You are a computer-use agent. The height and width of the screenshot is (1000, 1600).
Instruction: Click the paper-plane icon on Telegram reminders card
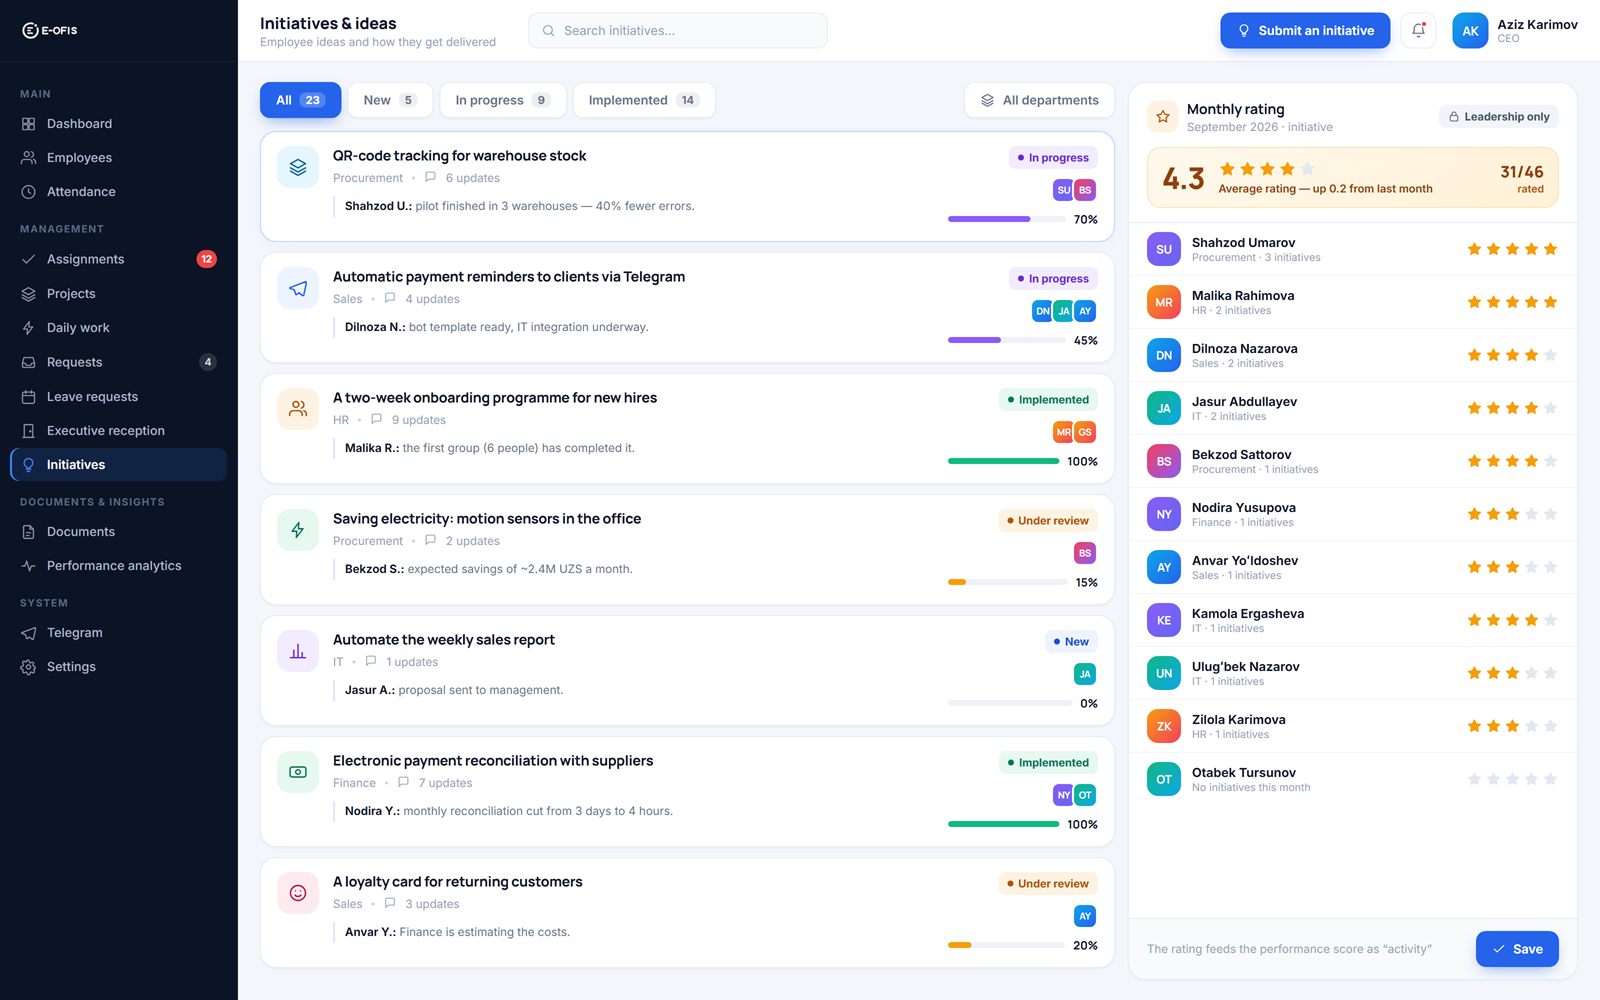[x=298, y=288]
